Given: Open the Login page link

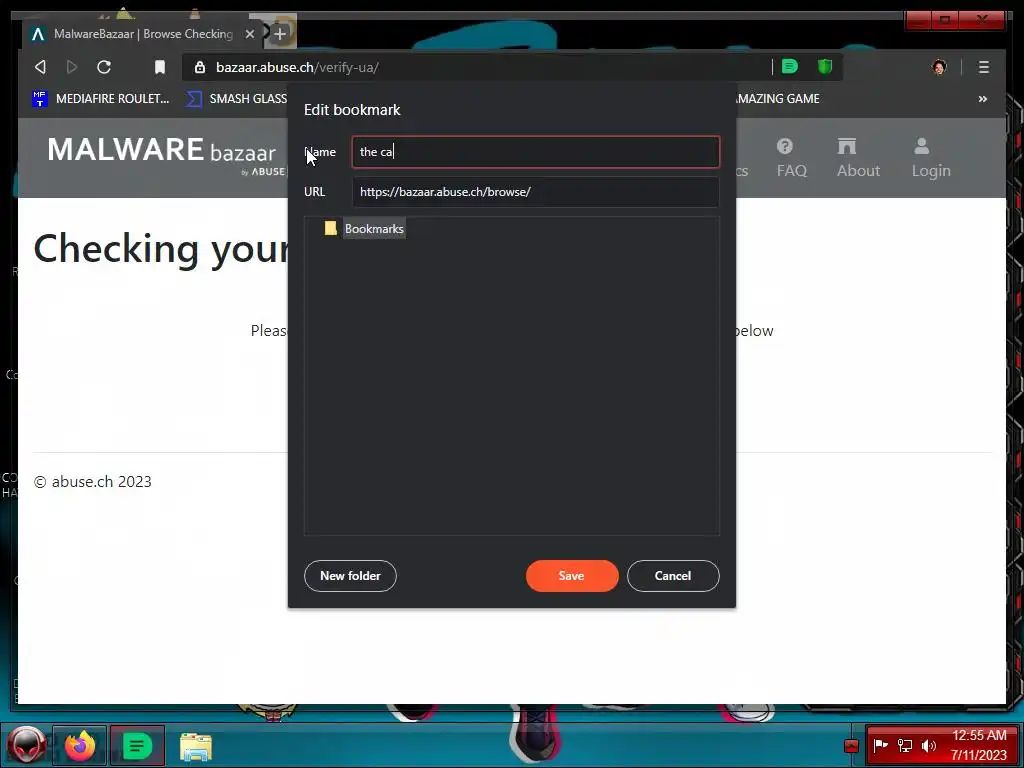Looking at the screenshot, I should 931,158.
